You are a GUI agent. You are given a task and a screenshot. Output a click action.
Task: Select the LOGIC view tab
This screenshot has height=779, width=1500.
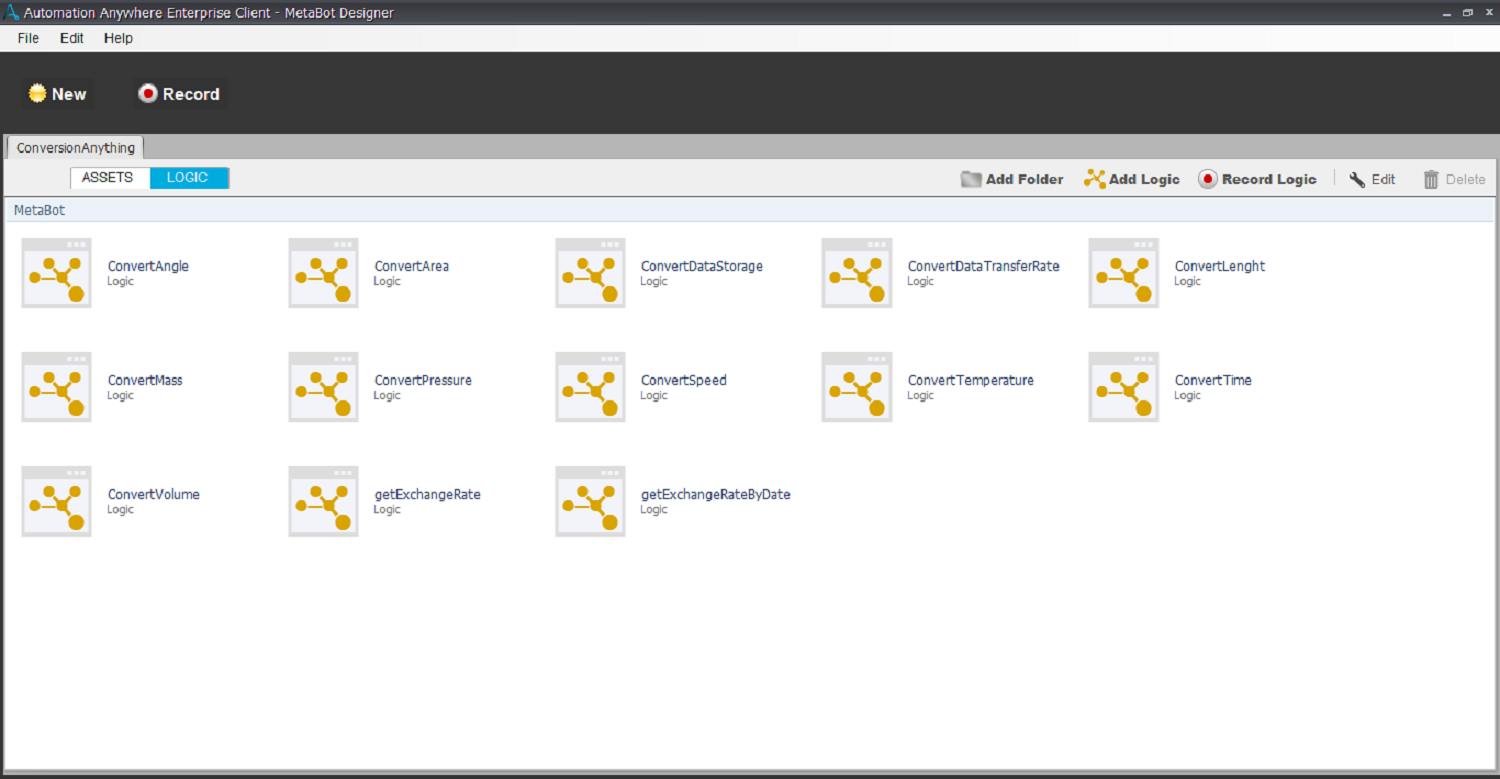tap(188, 178)
